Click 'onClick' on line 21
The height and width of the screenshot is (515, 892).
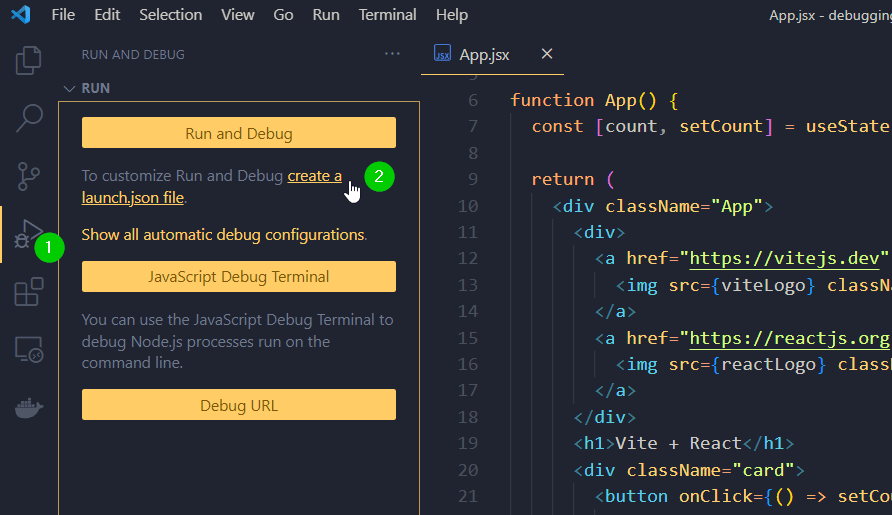pos(716,496)
